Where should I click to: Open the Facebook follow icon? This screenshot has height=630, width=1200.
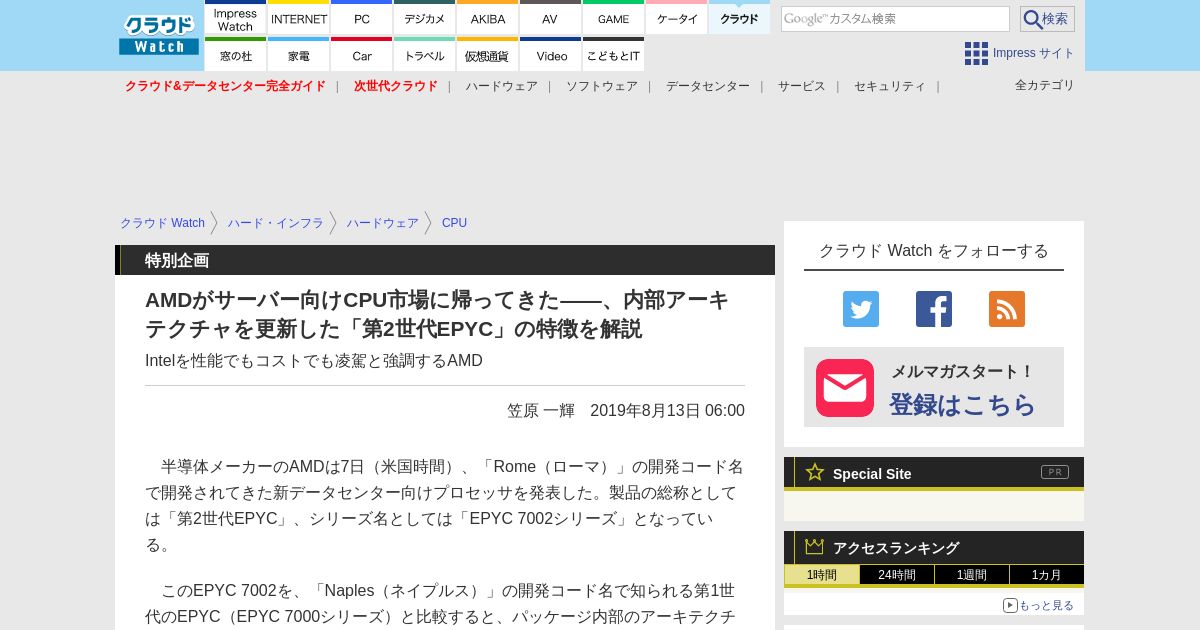pos(934,309)
